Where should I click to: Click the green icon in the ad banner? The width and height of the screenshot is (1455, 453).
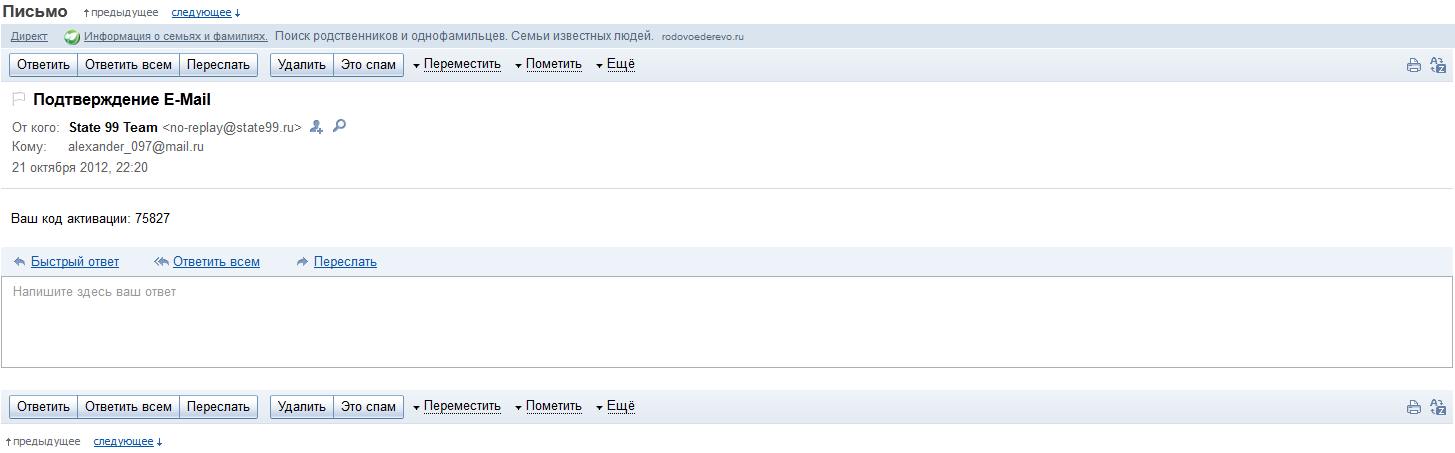pyautogui.click(x=72, y=37)
